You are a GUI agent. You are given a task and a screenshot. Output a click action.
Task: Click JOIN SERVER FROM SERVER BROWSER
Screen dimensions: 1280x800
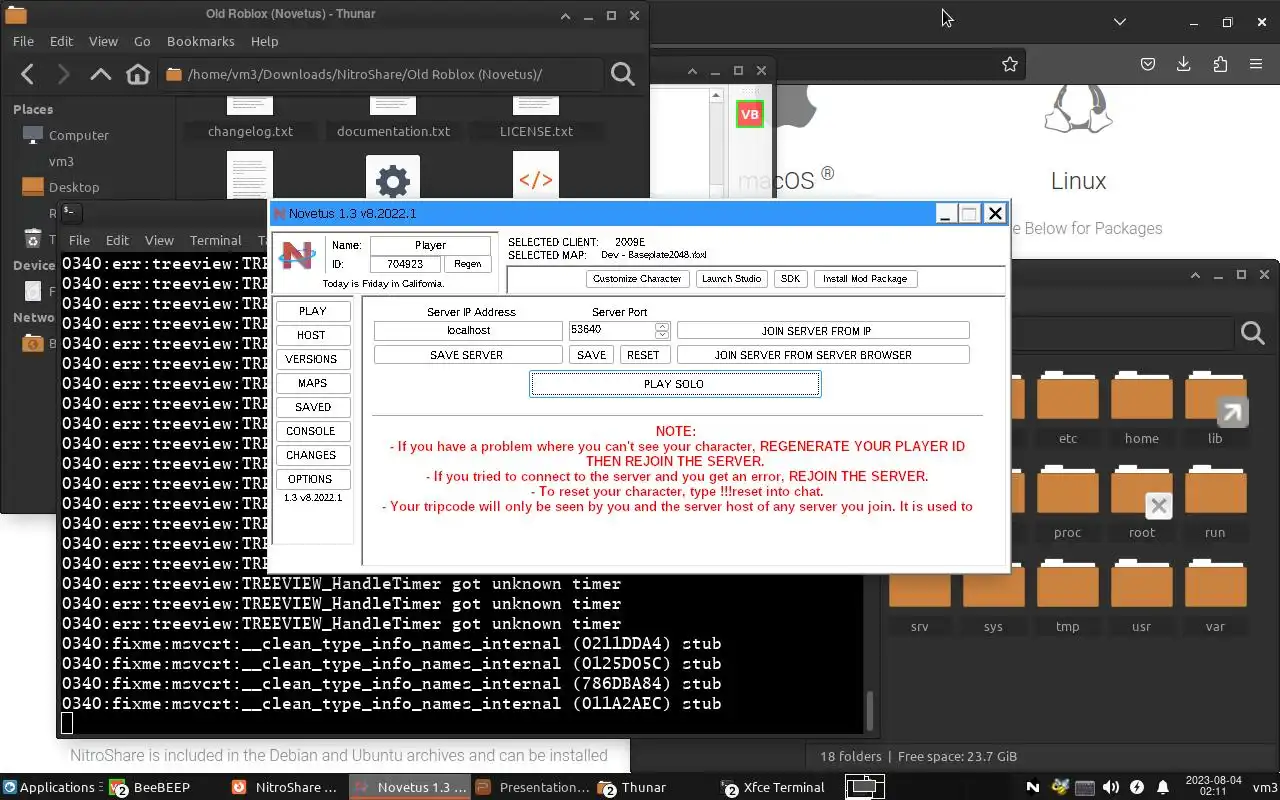tap(823, 355)
